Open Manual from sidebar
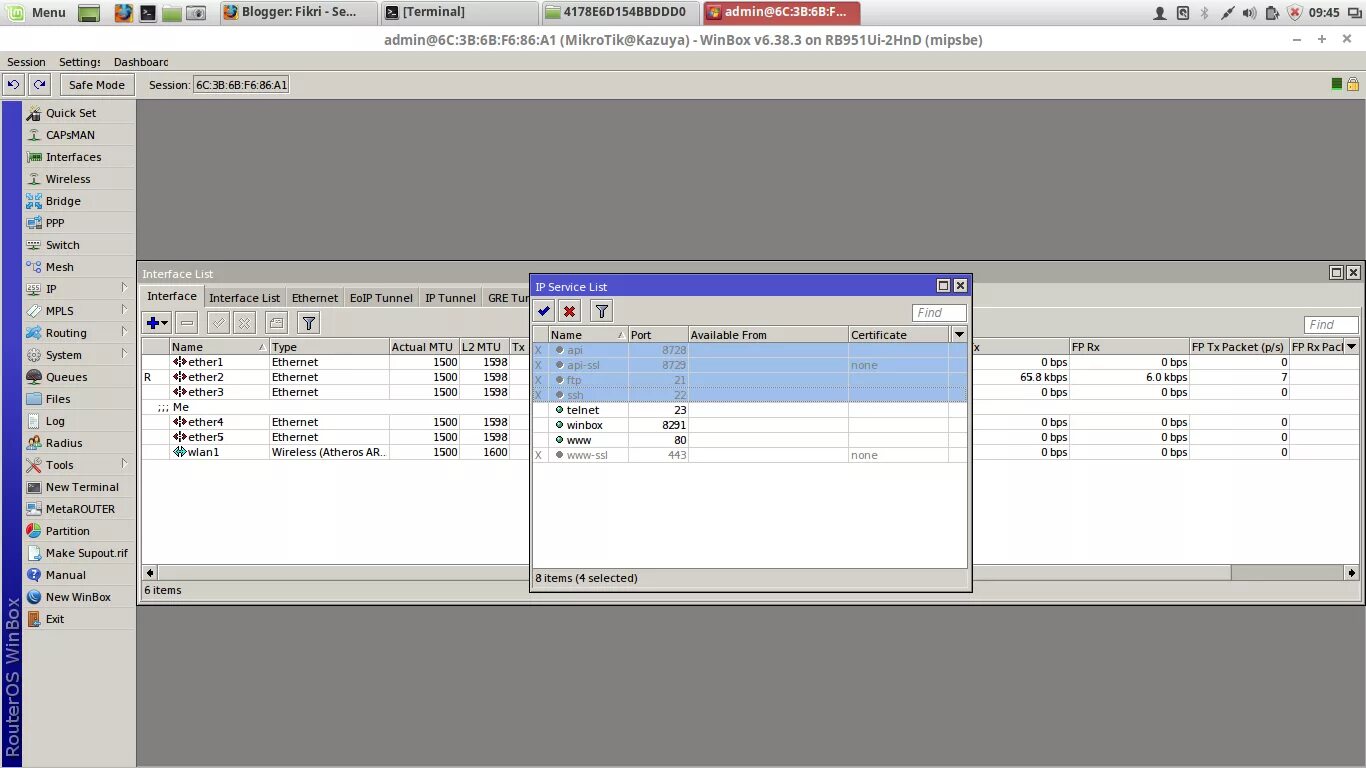1366x768 pixels. [79, 575]
